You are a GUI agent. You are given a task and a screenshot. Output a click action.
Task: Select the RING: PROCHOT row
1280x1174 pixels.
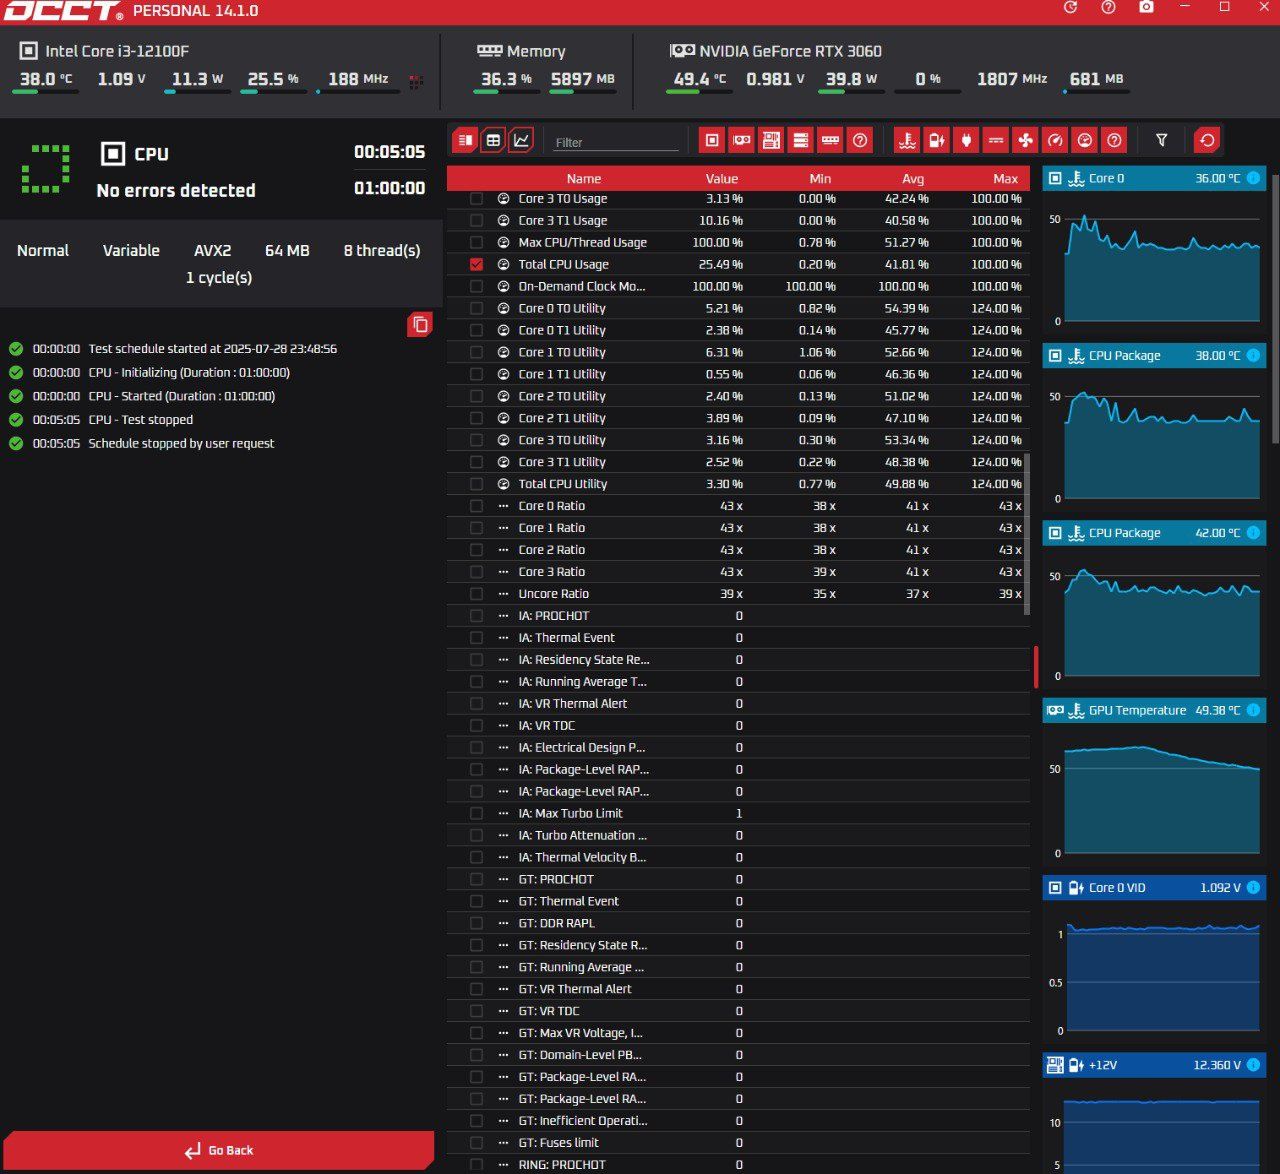point(738,1165)
